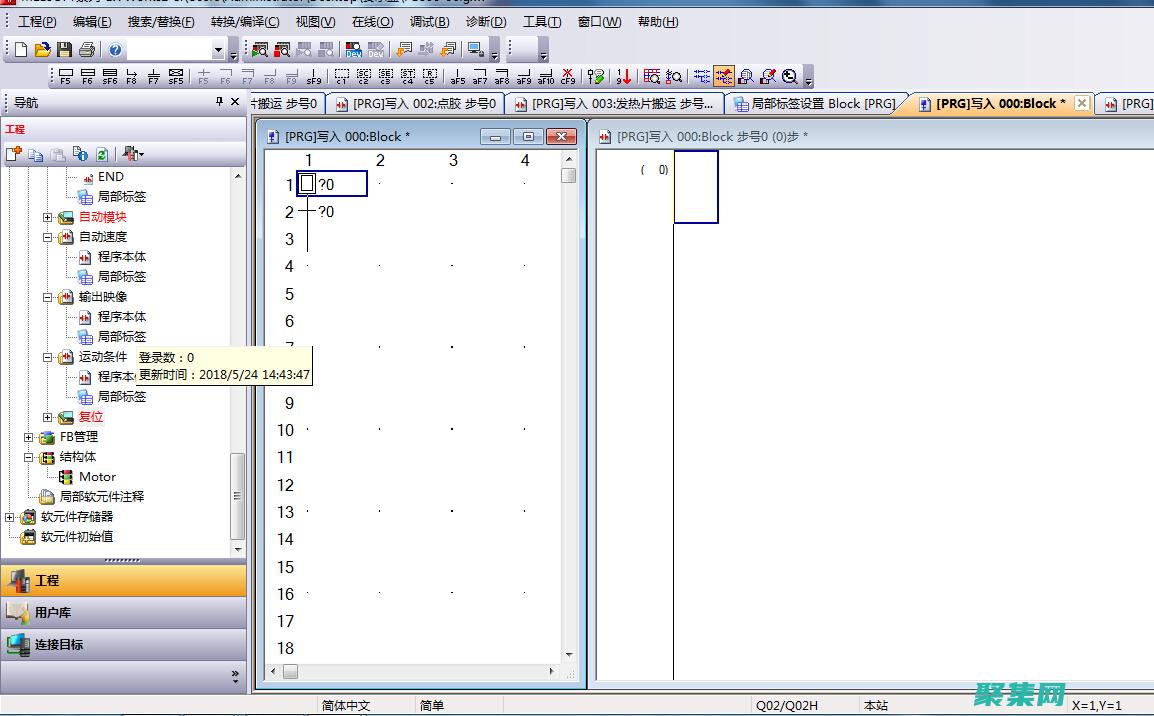Image resolution: width=1154 pixels, height=716 pixels.
Task: Expand the FB管理 tree node
Action: 29,437
